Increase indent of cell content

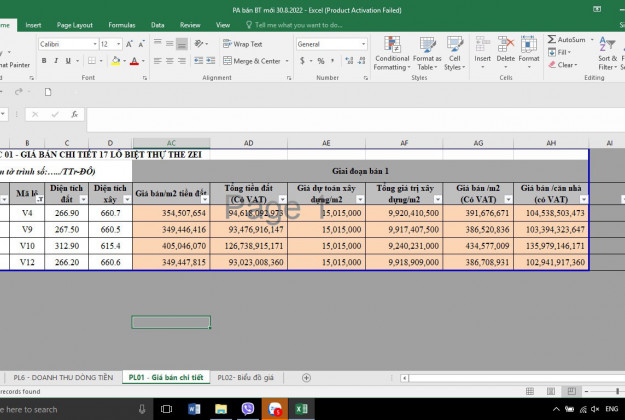pos(210,61)
